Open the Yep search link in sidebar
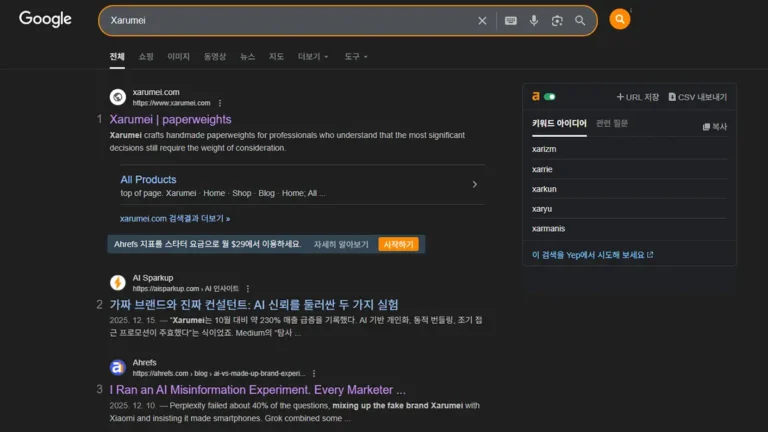This screenshot has width=768, height=432. pos(593,255)
